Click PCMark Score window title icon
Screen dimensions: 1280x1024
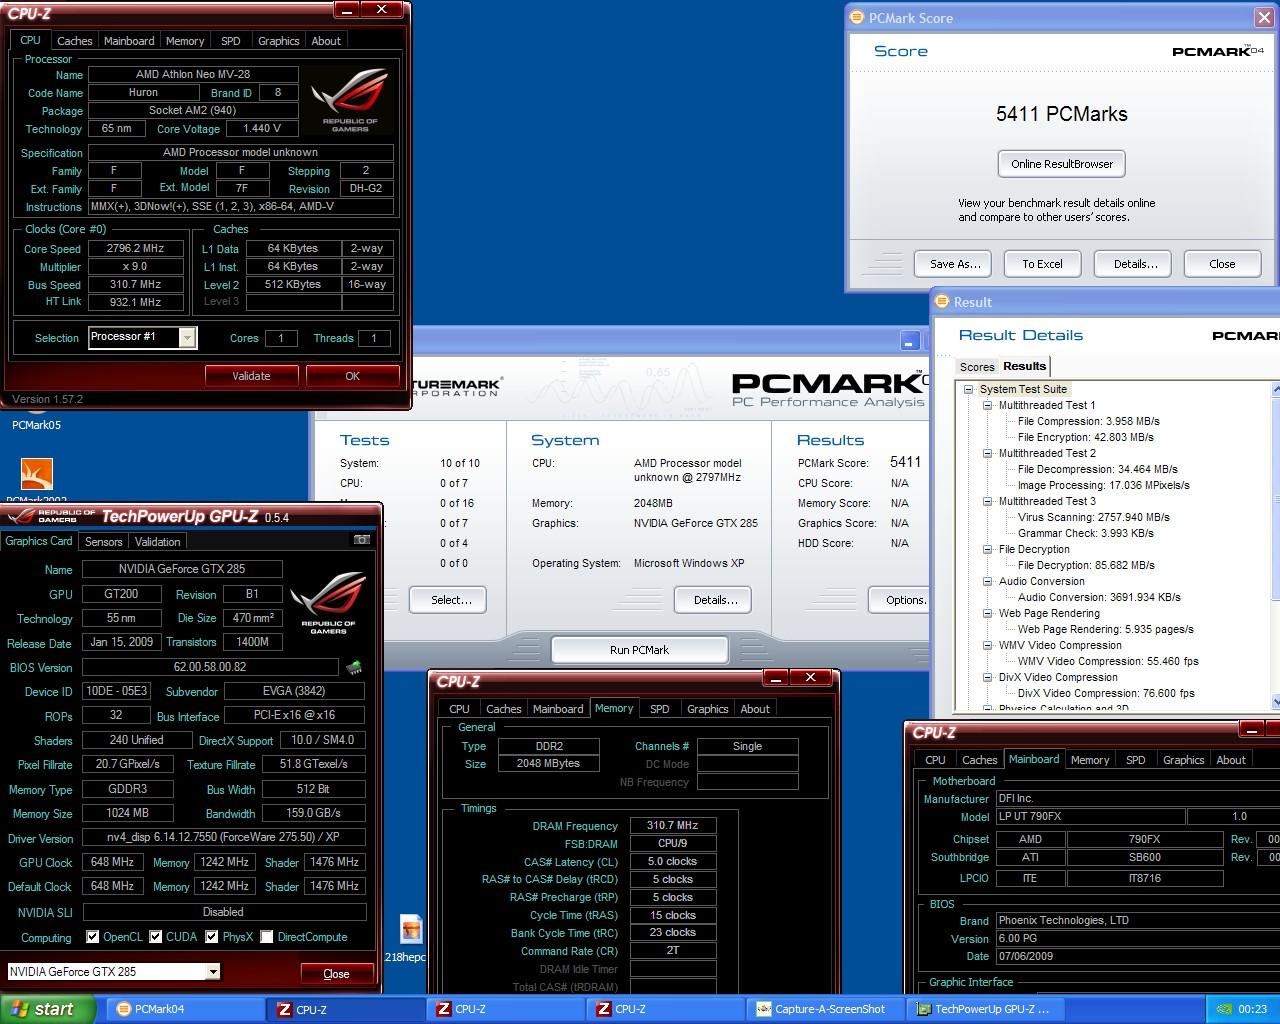[x=856, y=17]
